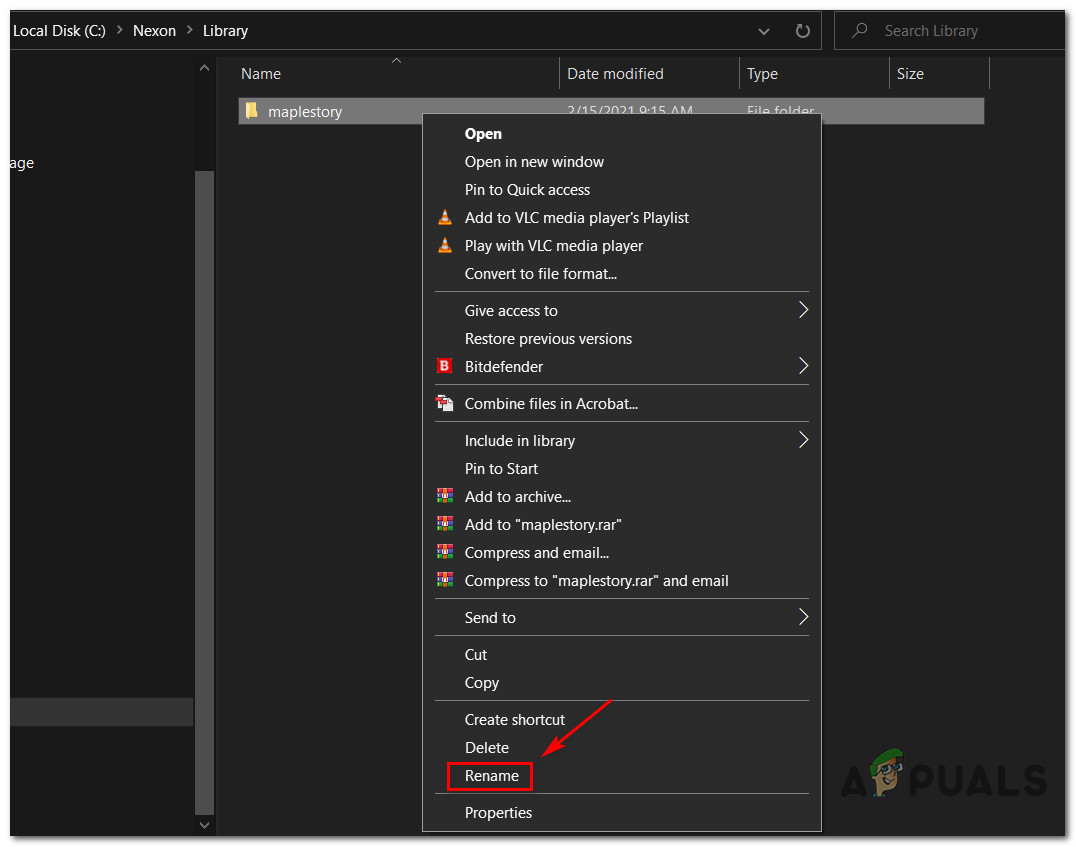1076x847 pixels.
Task: Select Properties in the context menu
Action: coord(498,813)
